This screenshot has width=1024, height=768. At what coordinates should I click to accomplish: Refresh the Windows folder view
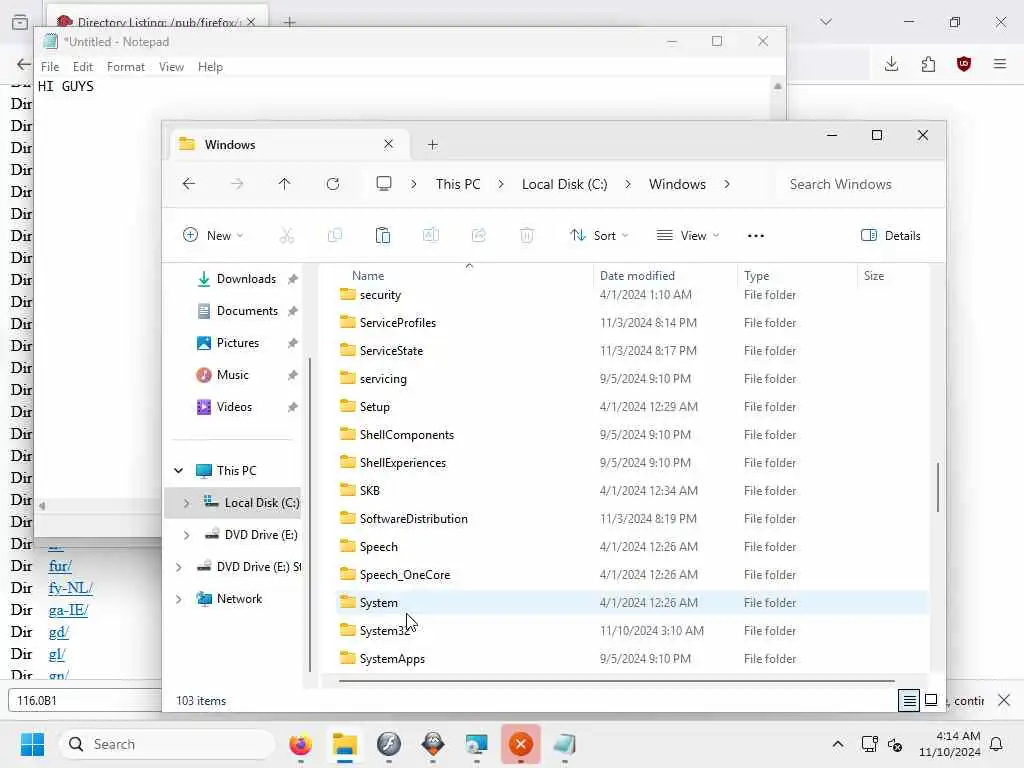tap(333, 184)
